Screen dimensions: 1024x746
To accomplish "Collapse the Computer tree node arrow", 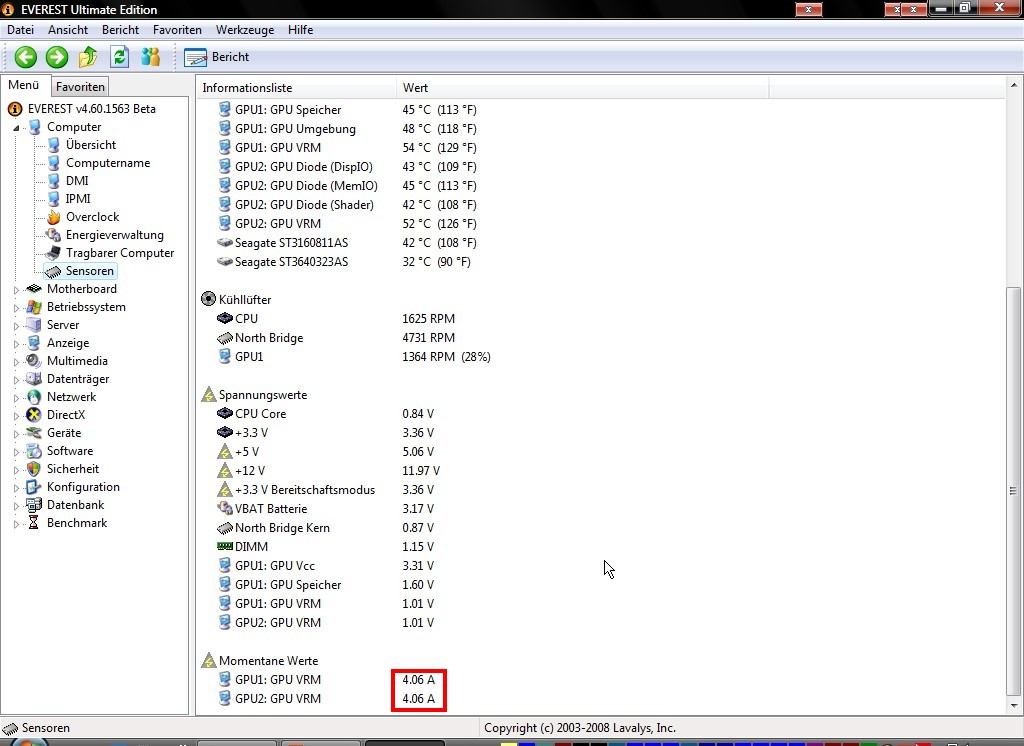I will tap(16, 128).
